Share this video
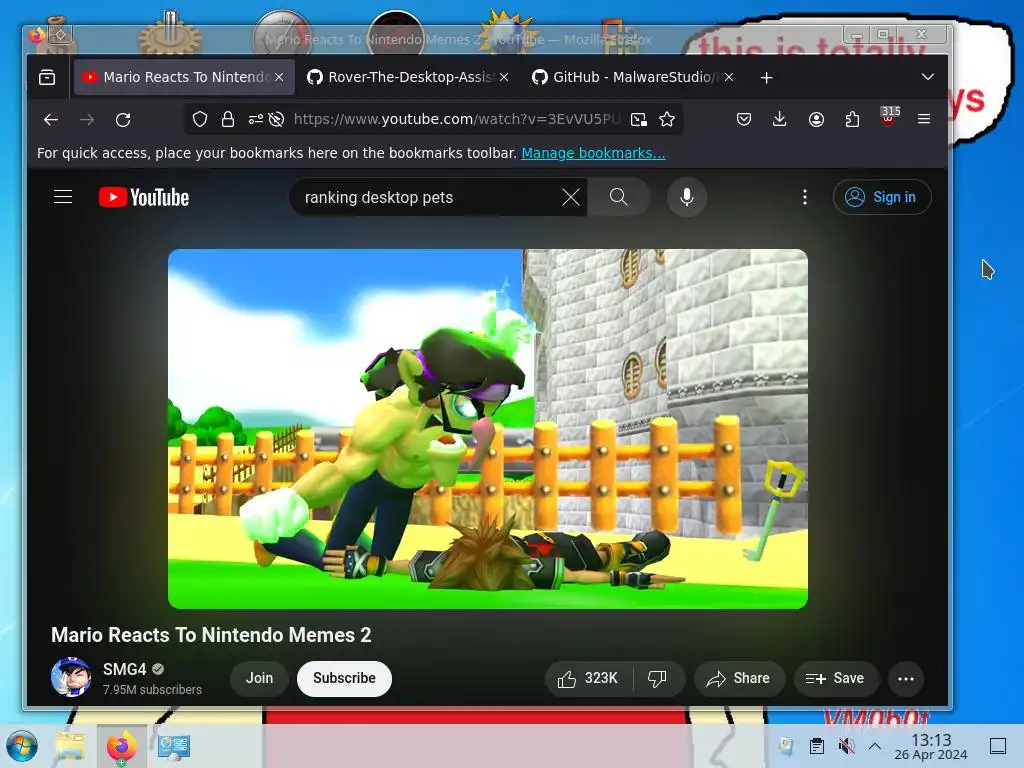 coord(739,679)
